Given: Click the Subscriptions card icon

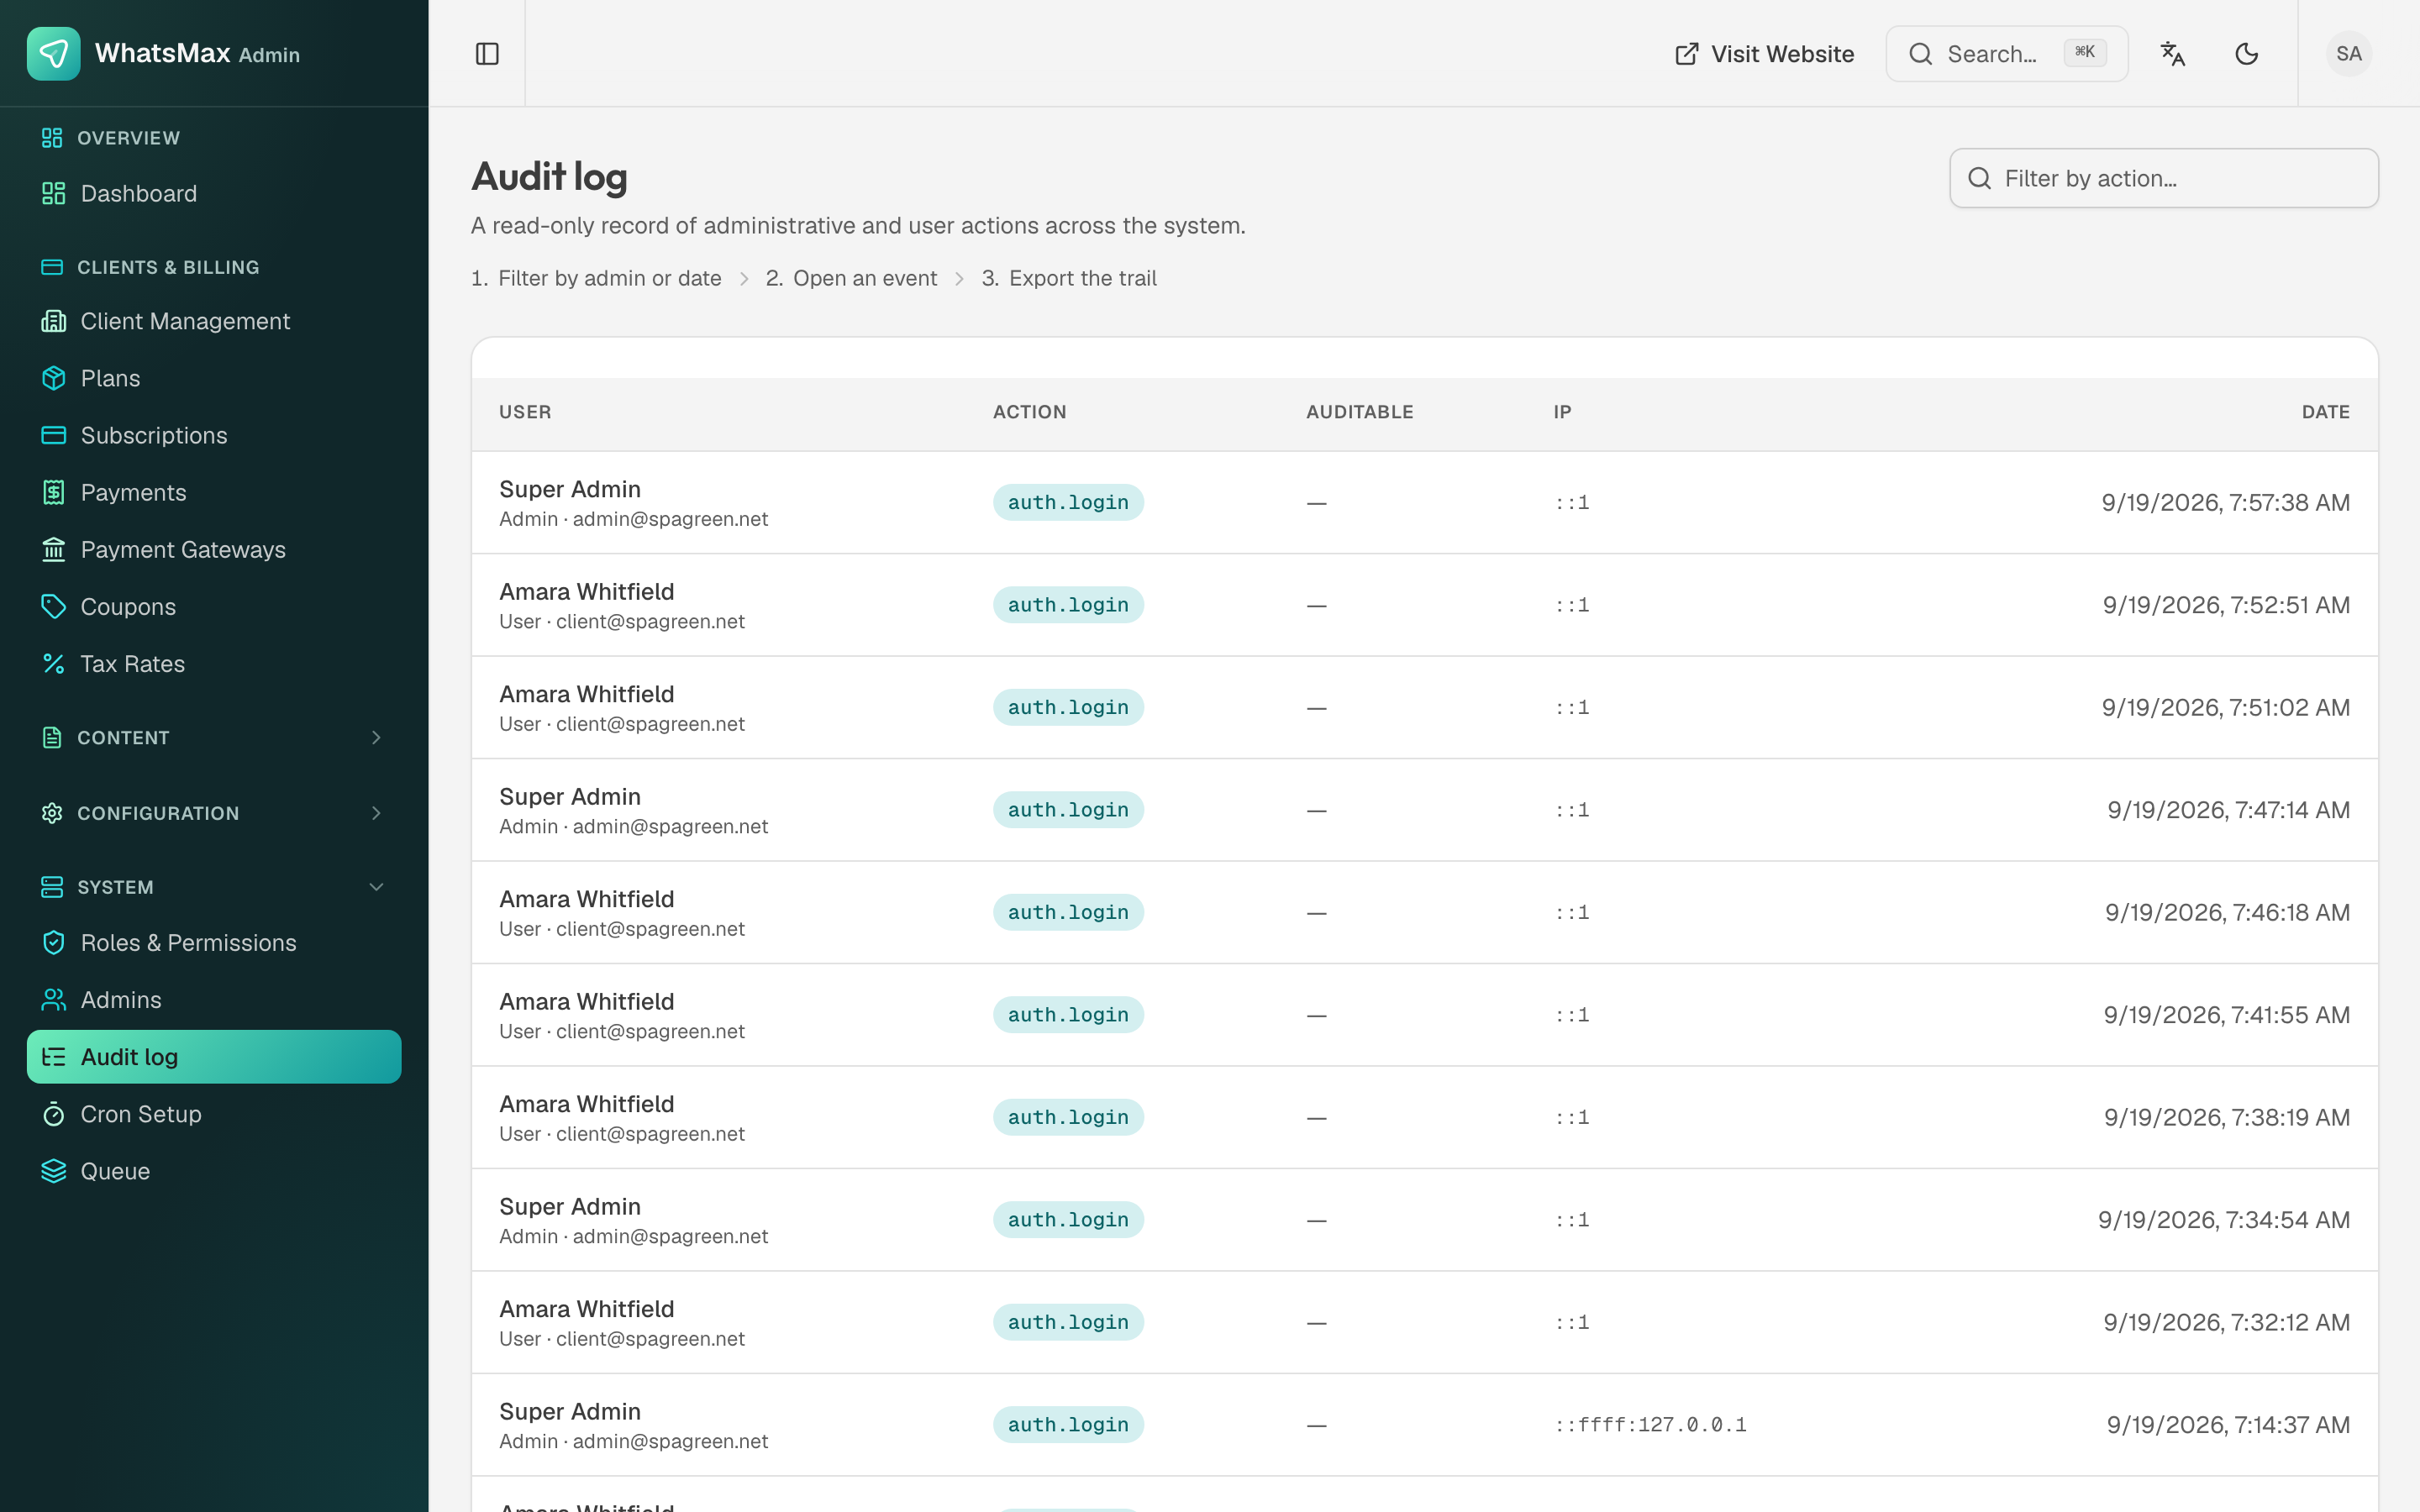Looking at the screenshot, I should pos(54,435).
